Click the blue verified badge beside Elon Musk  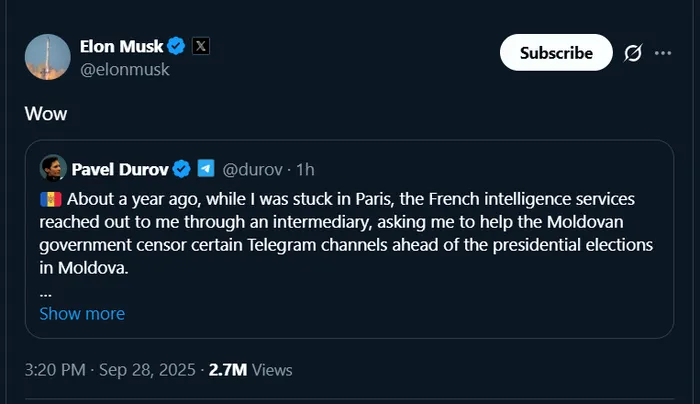pyautogui.click(x=176, y=45)
